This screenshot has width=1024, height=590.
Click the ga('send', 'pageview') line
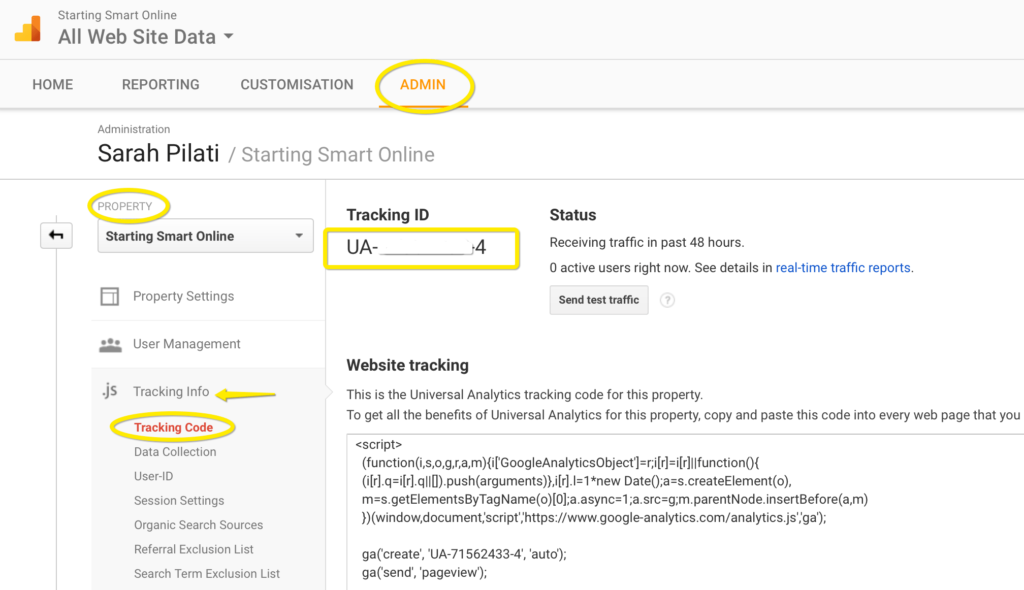(x=424, y=572)
